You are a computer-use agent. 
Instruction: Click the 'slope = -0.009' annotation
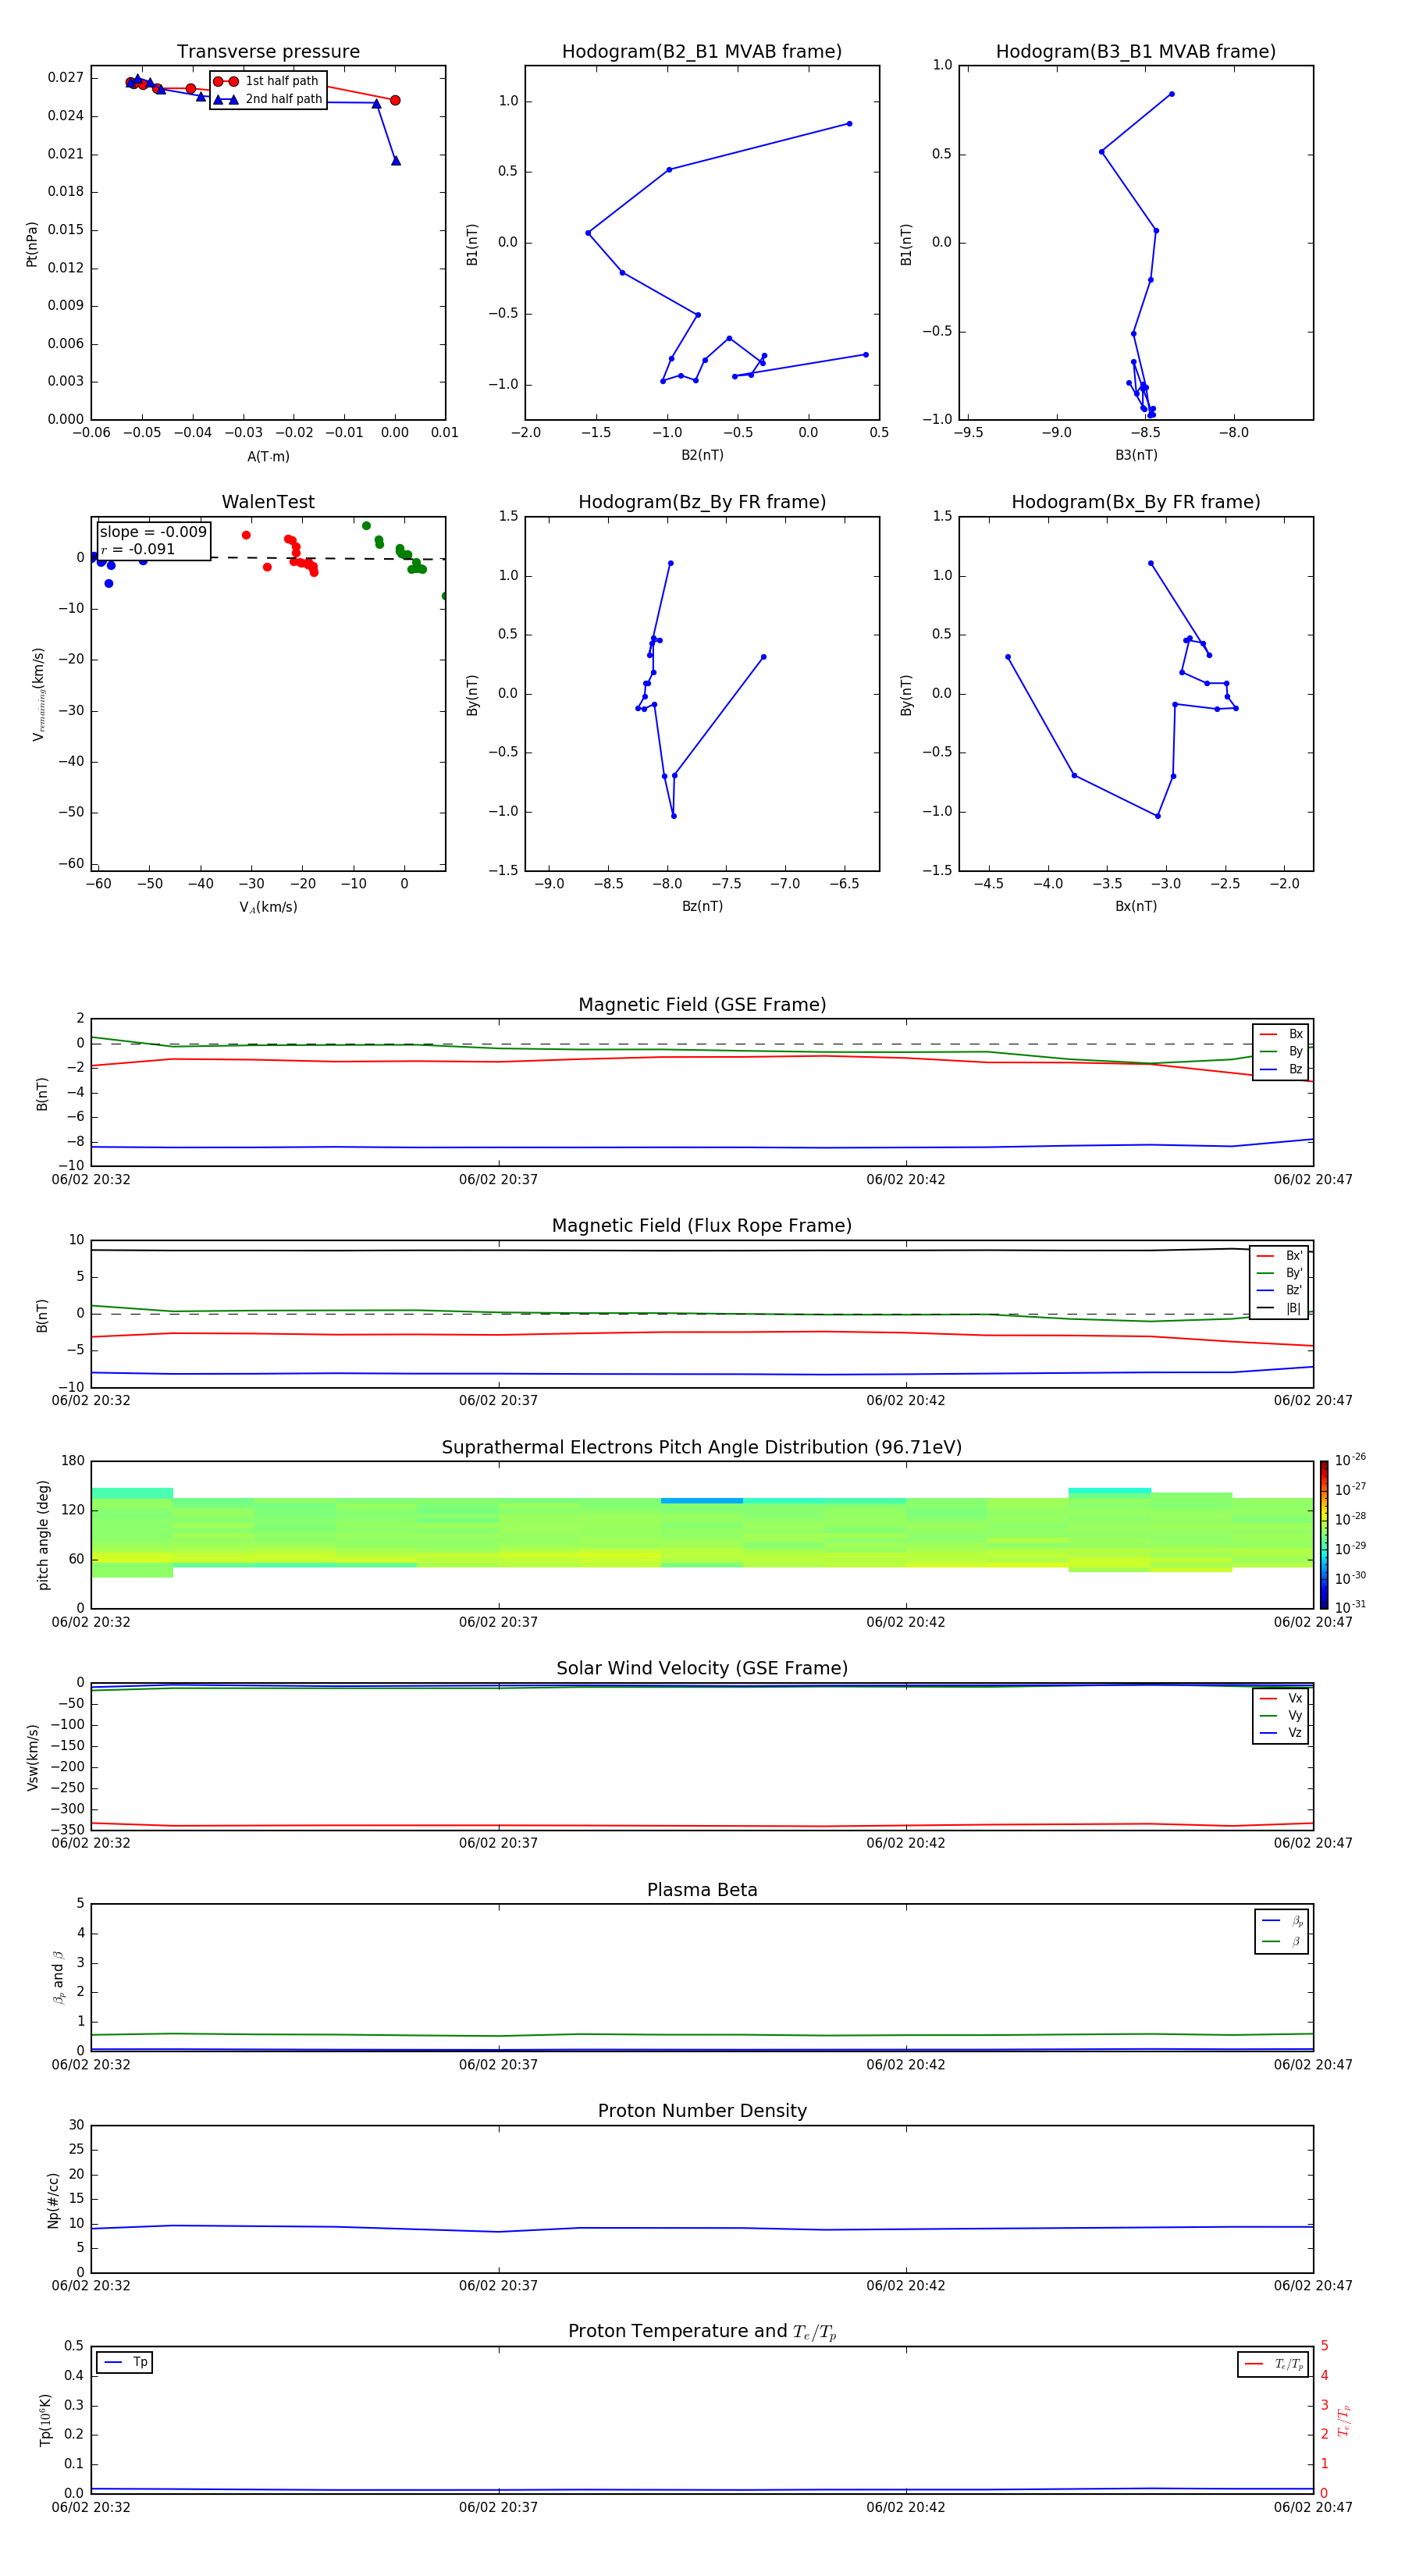pos(153,532)
